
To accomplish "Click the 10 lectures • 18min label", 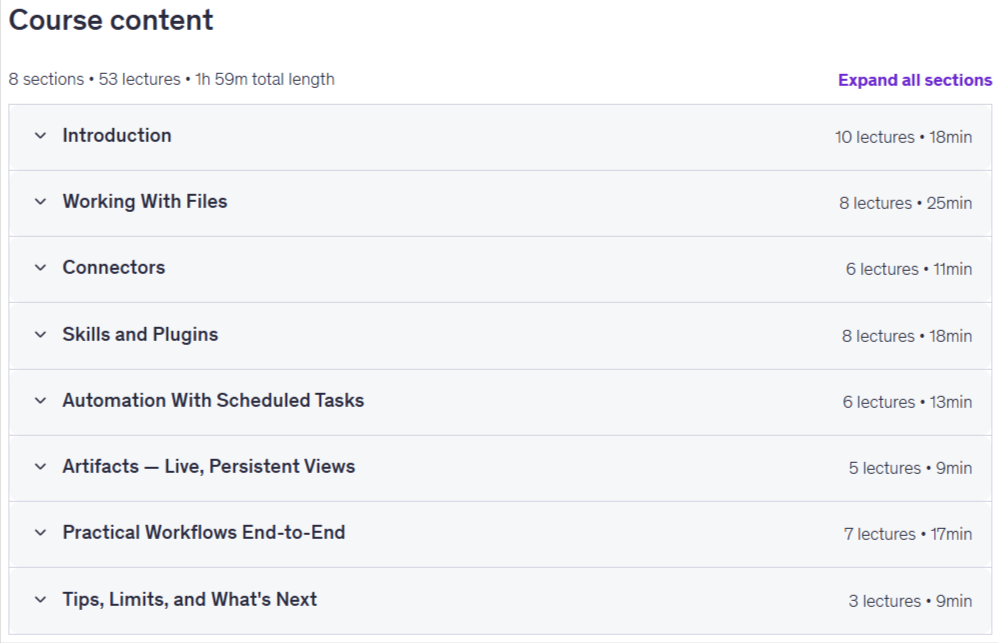I will (903, 138).
